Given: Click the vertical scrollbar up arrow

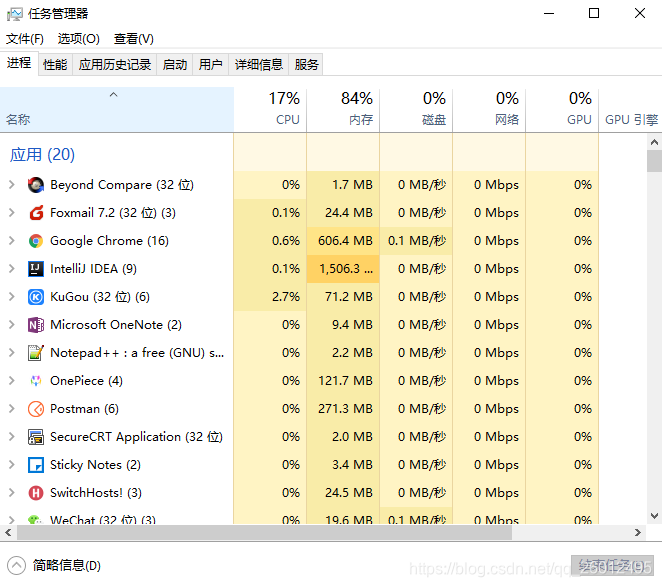Looking at the screenshot, I should click(654, 142).
